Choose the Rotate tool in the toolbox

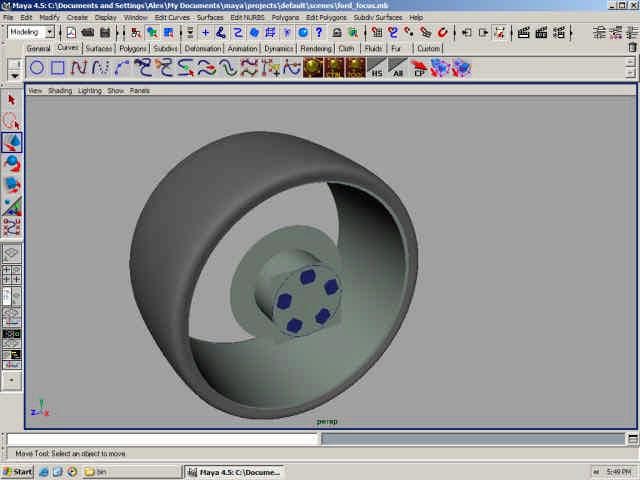coord(12,164)
